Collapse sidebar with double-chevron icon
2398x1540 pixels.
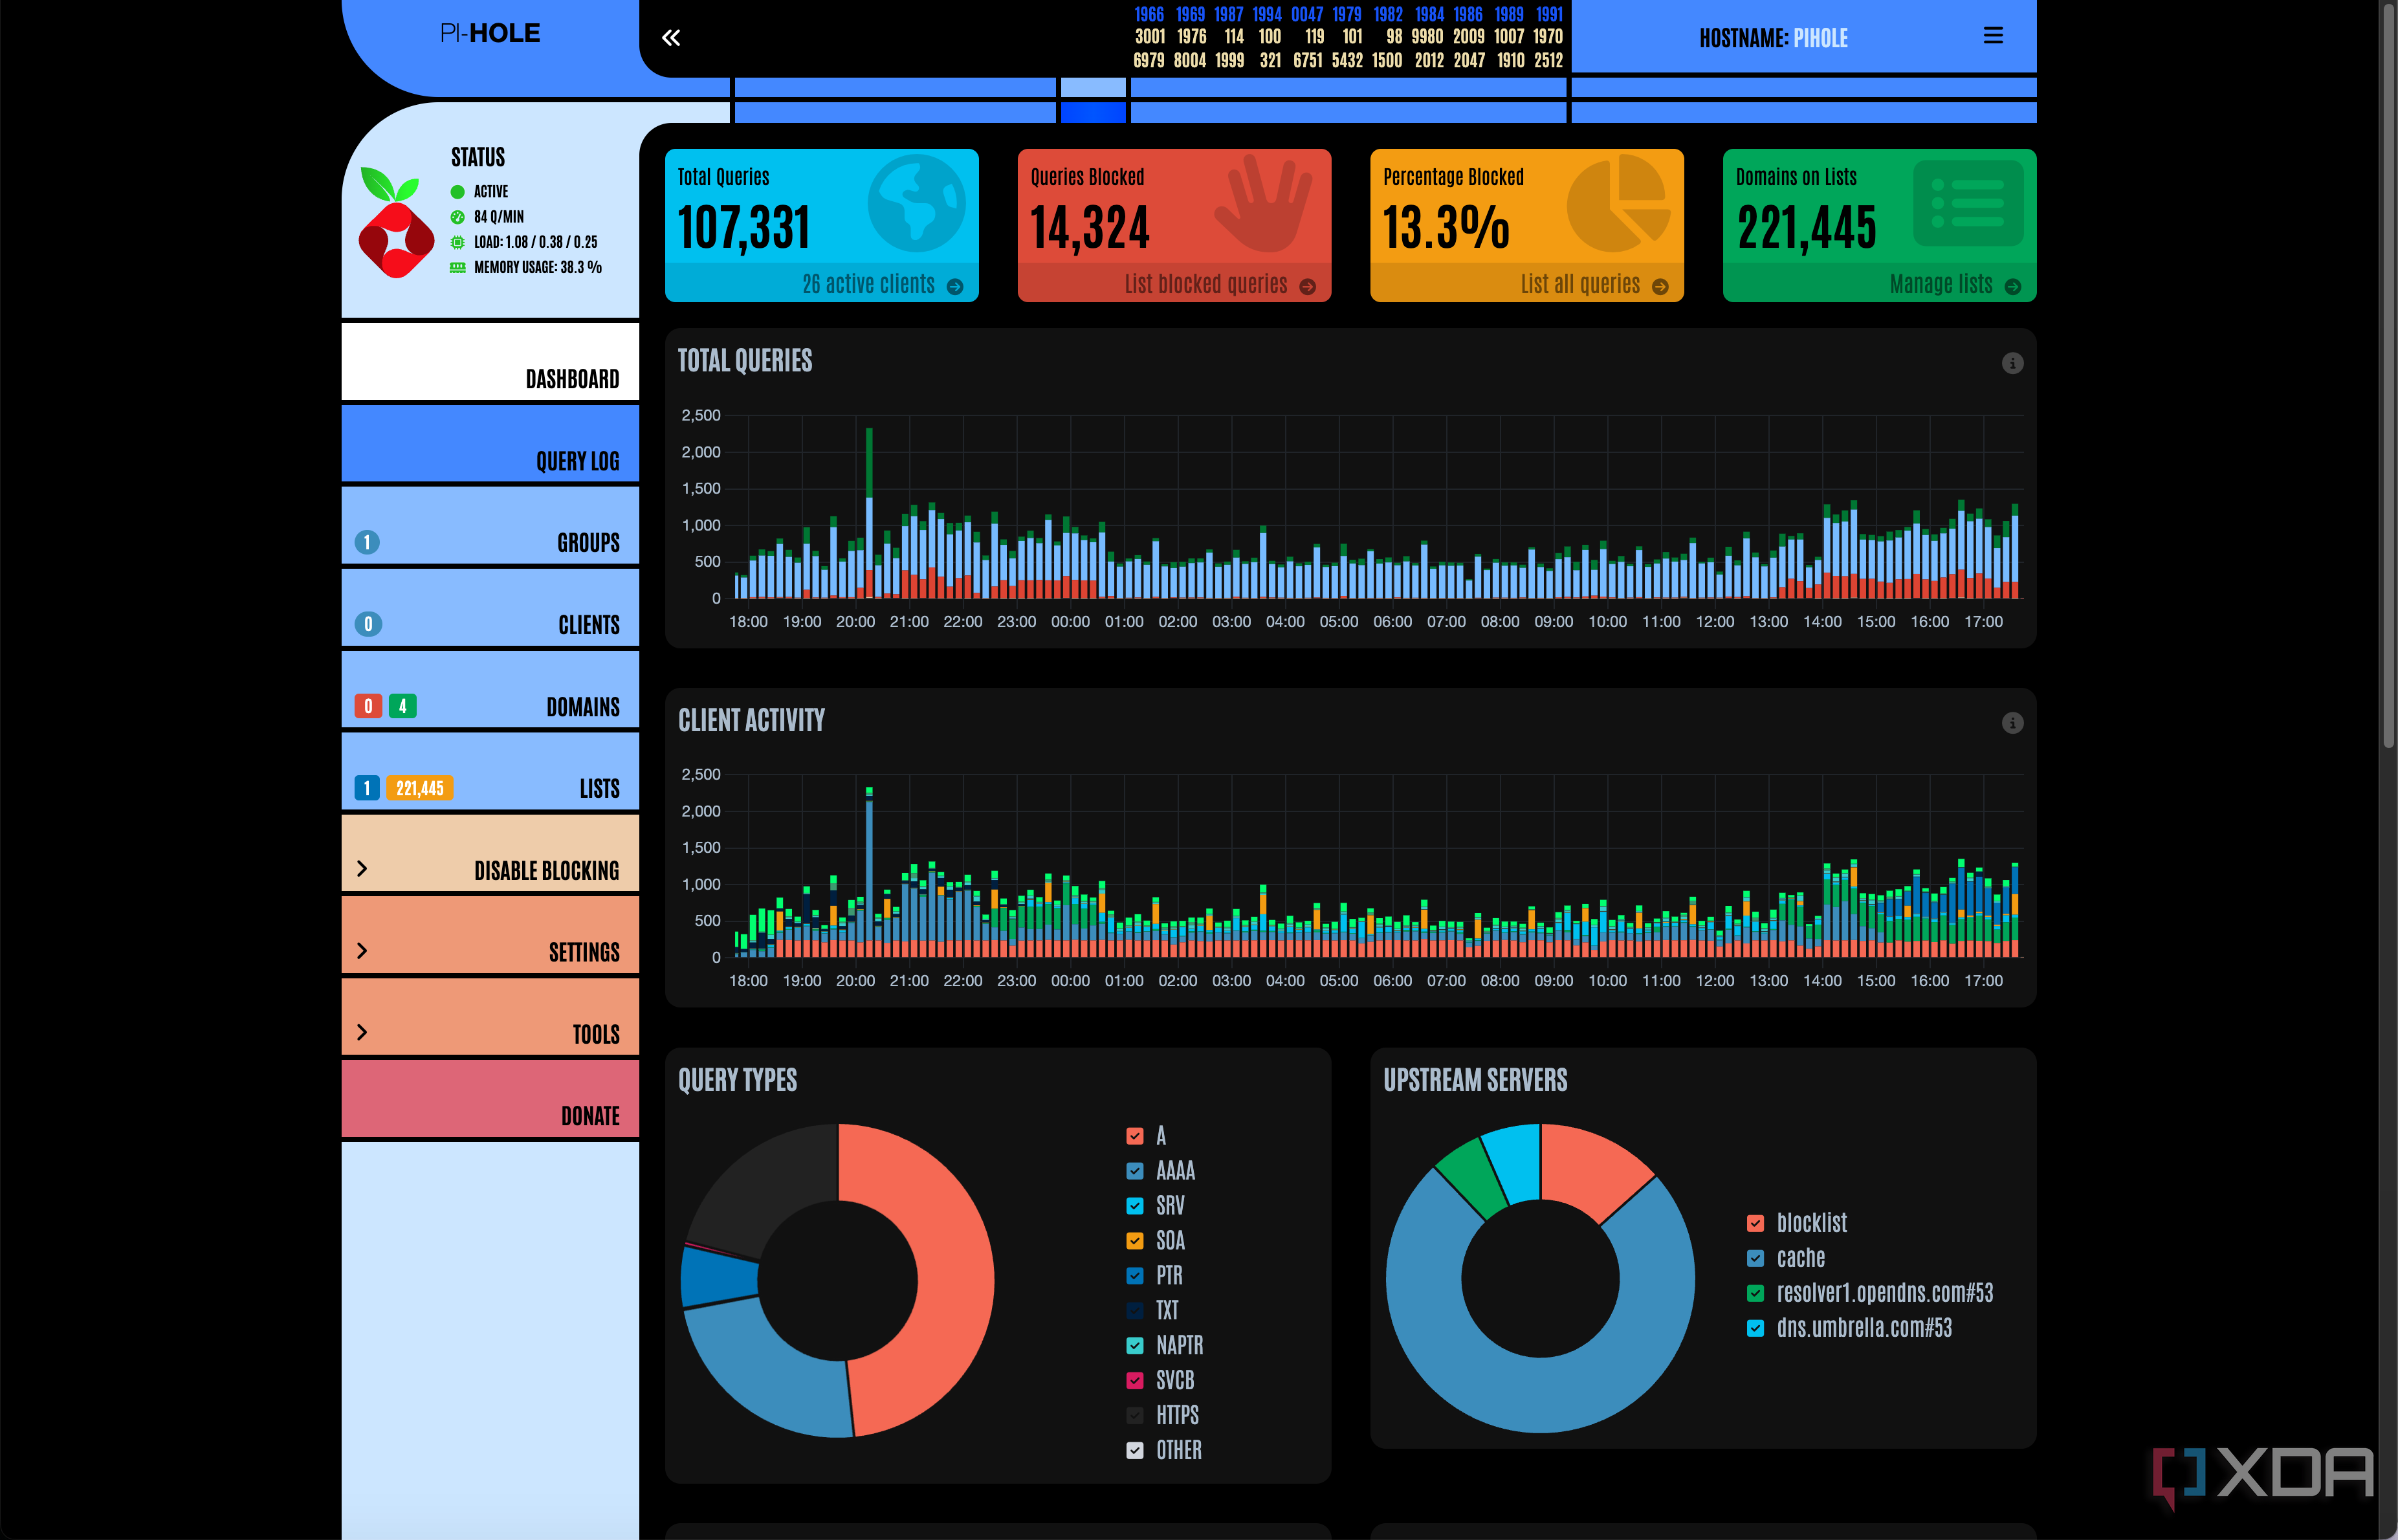671,38
